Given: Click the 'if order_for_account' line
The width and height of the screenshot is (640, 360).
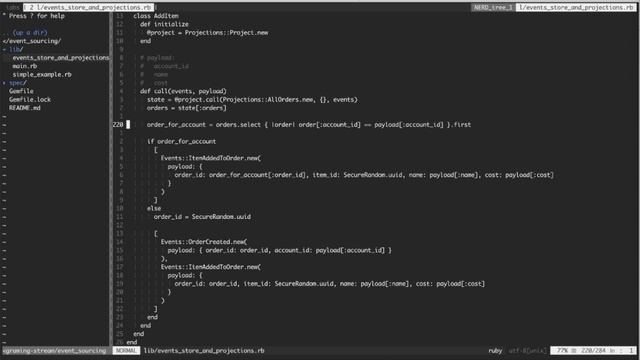Looking at the screenshot, I should tap(181, 141).
